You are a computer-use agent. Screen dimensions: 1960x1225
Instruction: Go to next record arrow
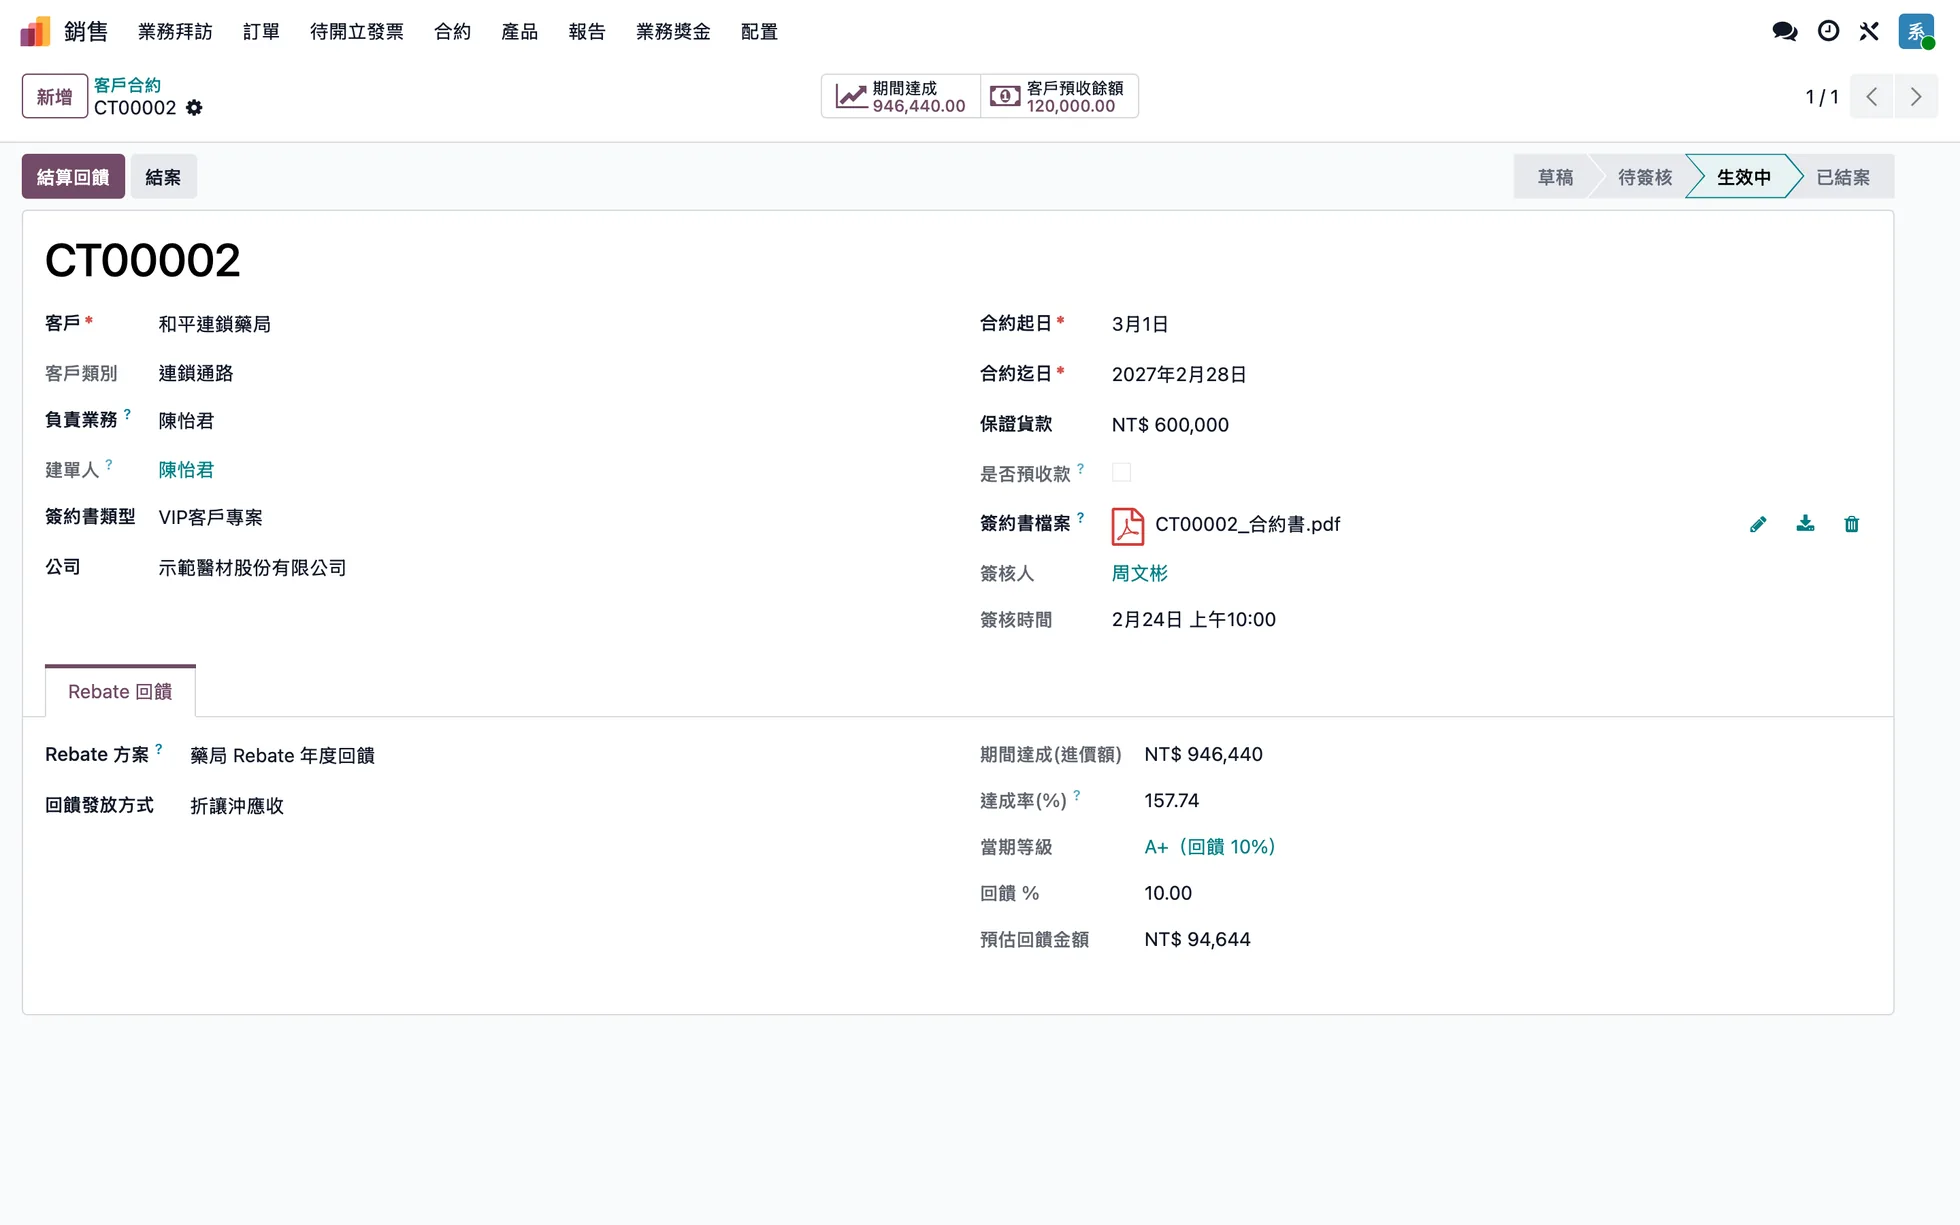click(x=1916, y=97)
